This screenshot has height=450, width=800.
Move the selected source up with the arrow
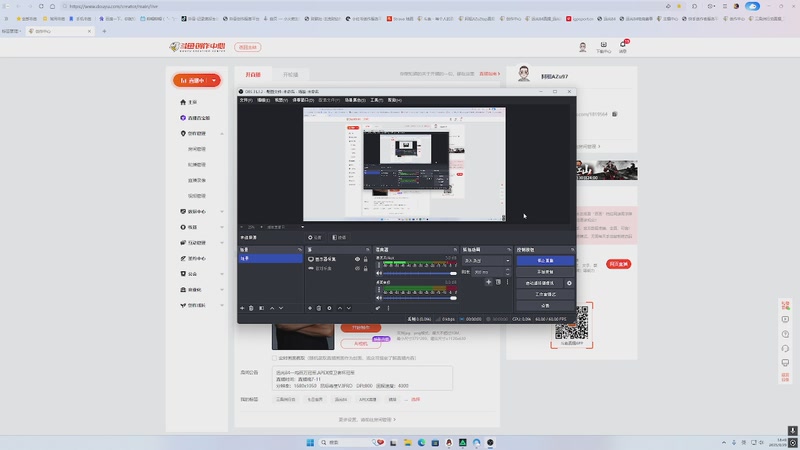pos(340,308)
